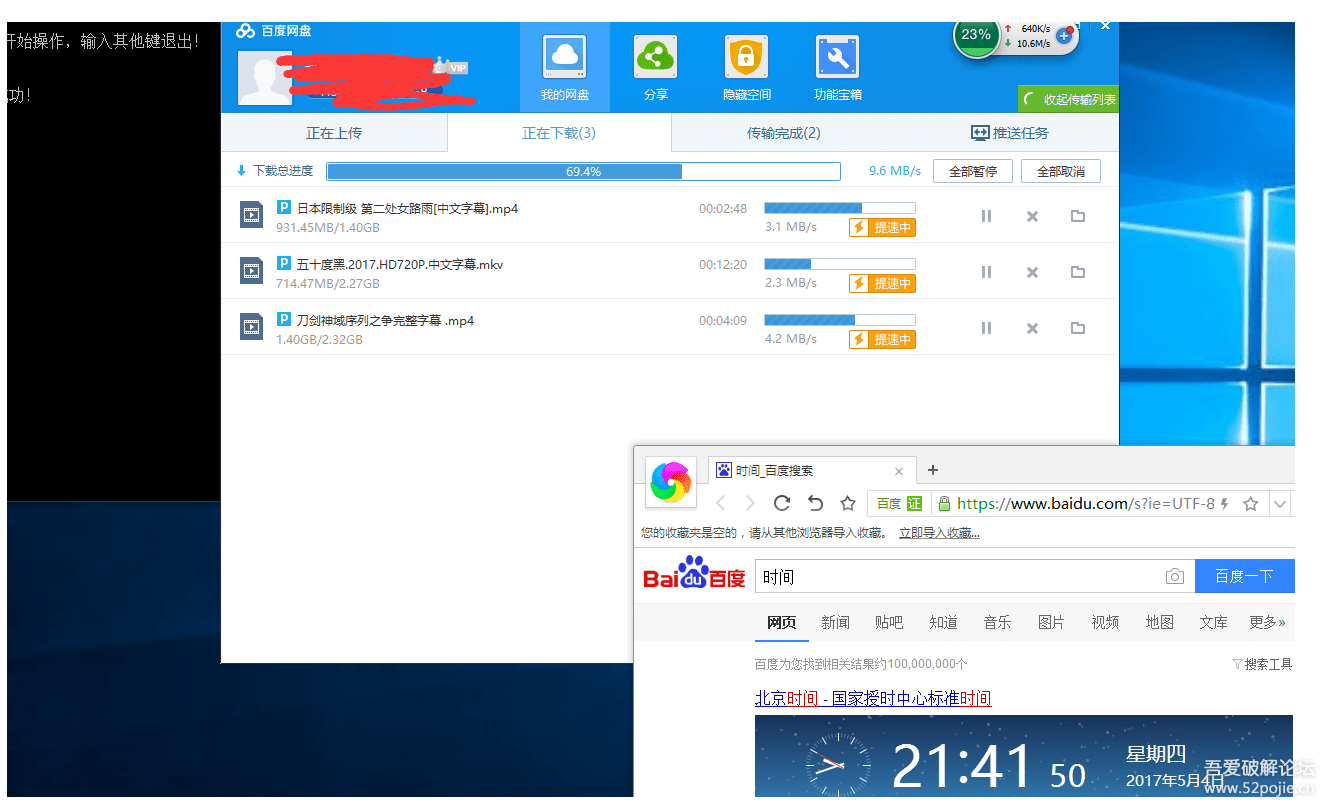This screenshot has width=1324, height=805.
Task: Click 提速中 badge for 日本限制级 file
Action: [x=882, y=228]
